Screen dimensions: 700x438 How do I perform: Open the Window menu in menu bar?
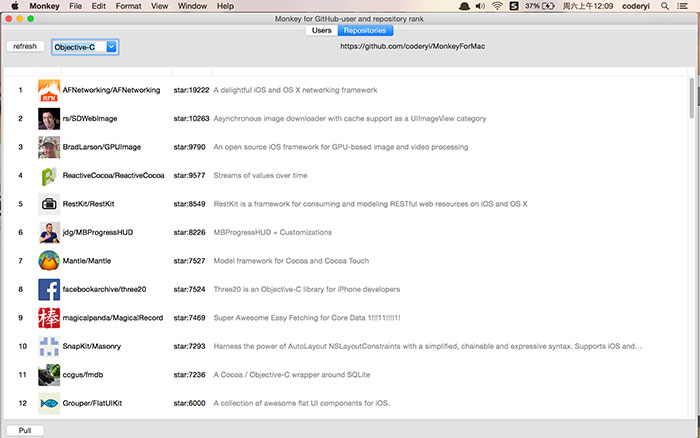(x=193, y=6)
